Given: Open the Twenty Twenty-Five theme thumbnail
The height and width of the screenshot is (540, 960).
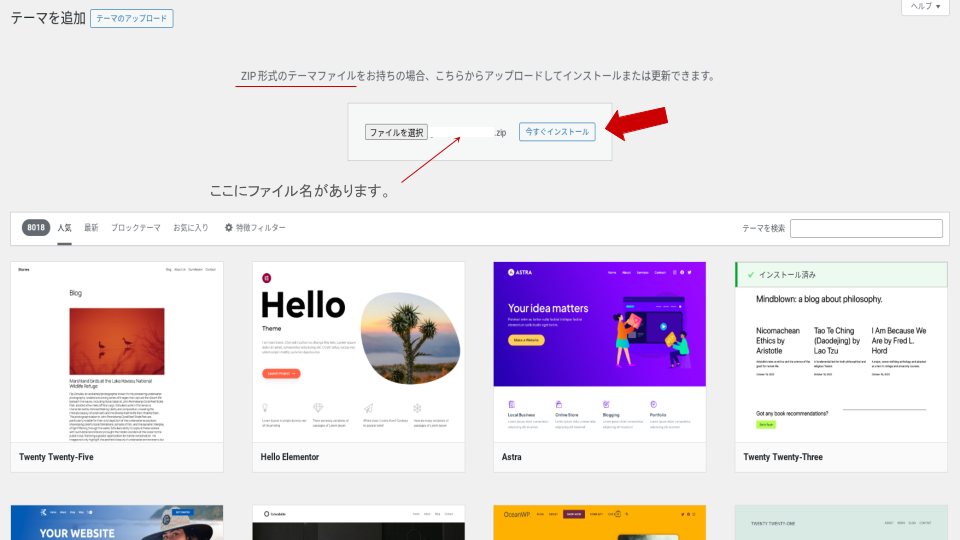Looking at the screenshot, I should tap(117, 352).
